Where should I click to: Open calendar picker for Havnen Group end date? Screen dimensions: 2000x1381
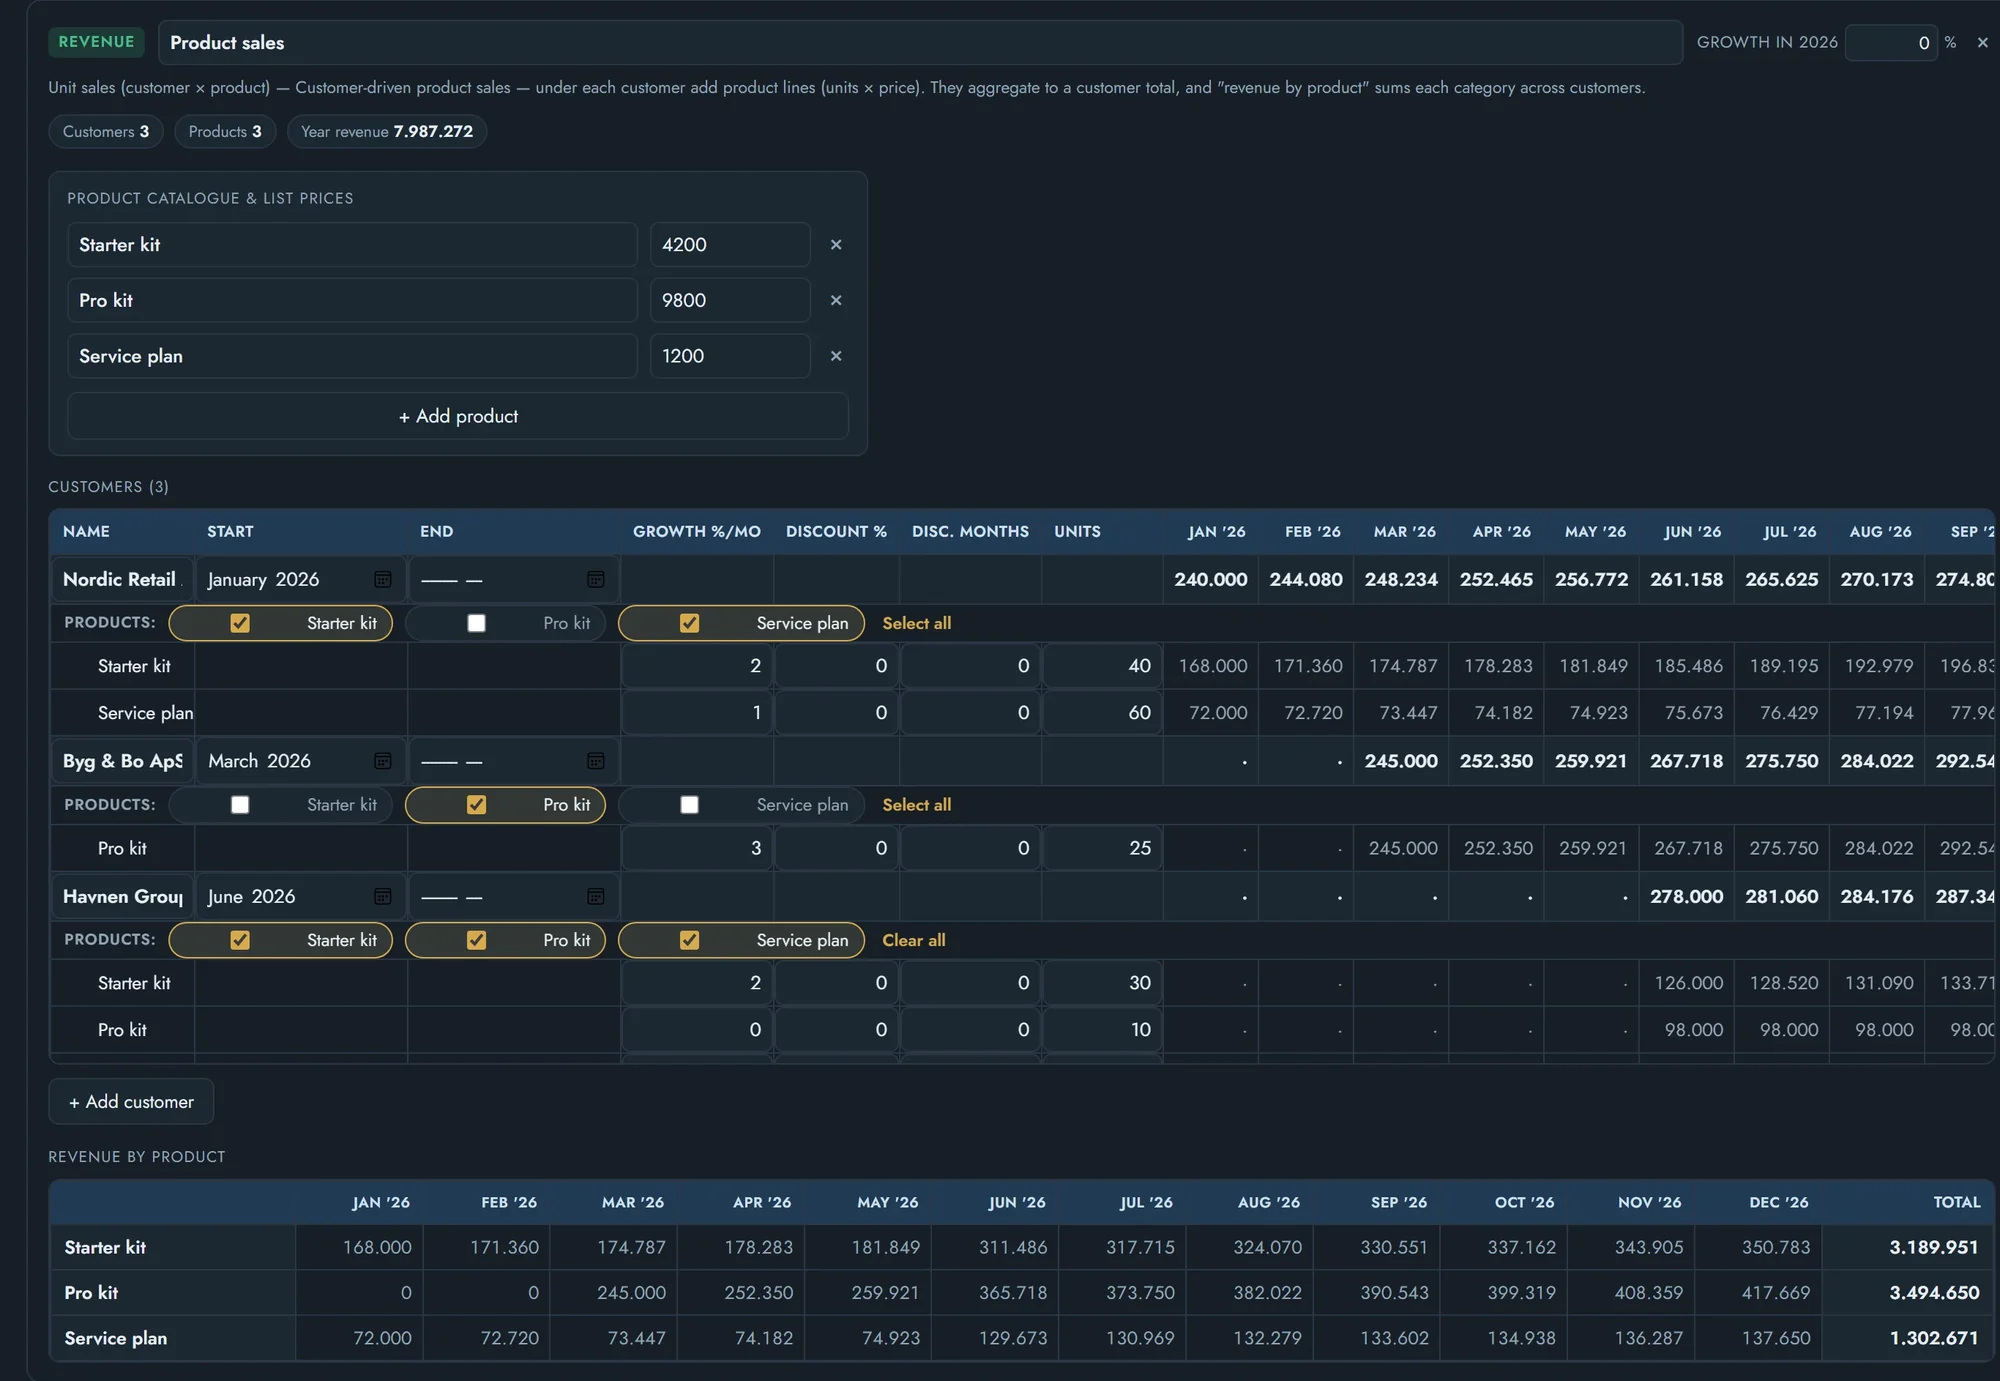595,897
